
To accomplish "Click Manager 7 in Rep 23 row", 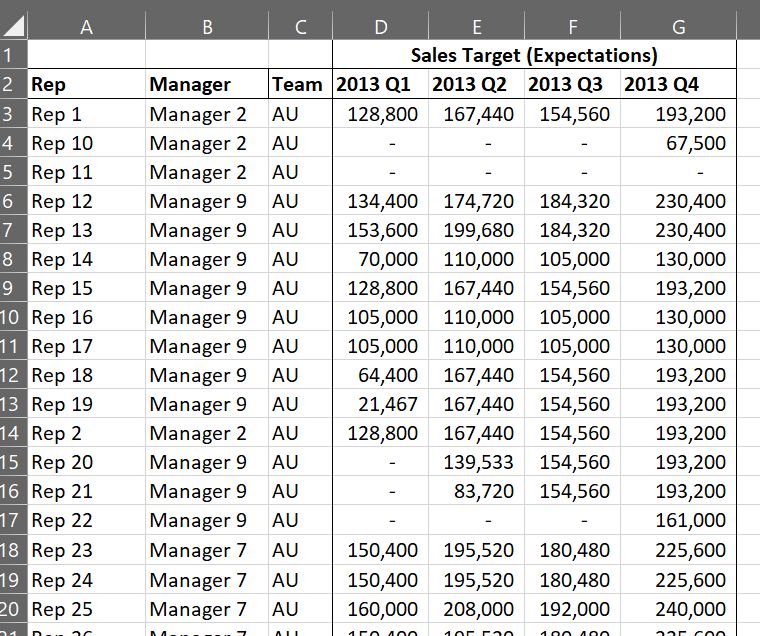I will [x=207, y=550].
